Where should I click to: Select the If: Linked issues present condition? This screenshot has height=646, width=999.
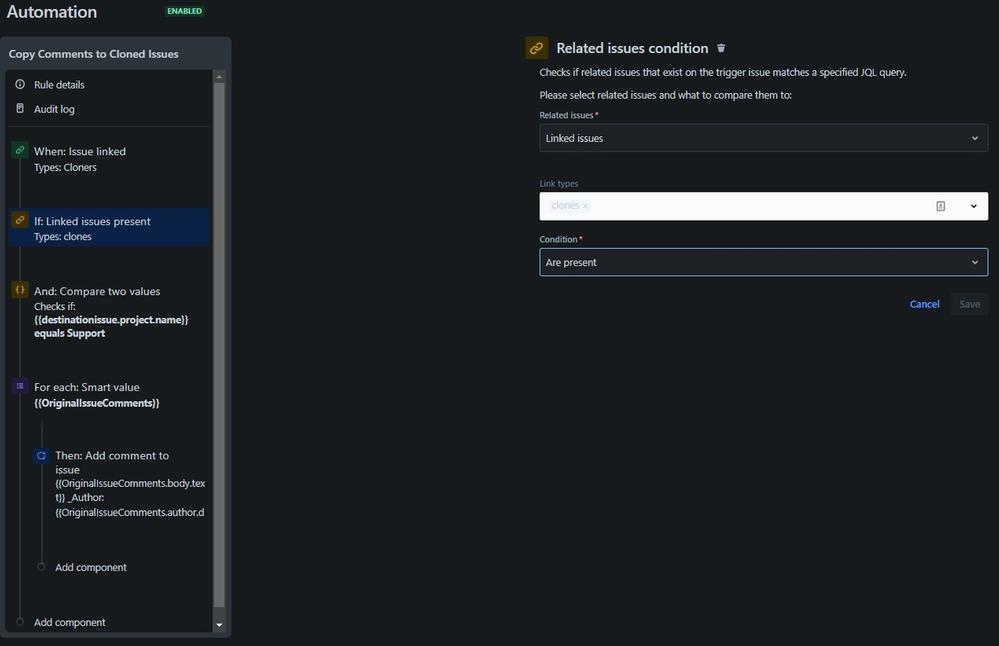point(108,227)
